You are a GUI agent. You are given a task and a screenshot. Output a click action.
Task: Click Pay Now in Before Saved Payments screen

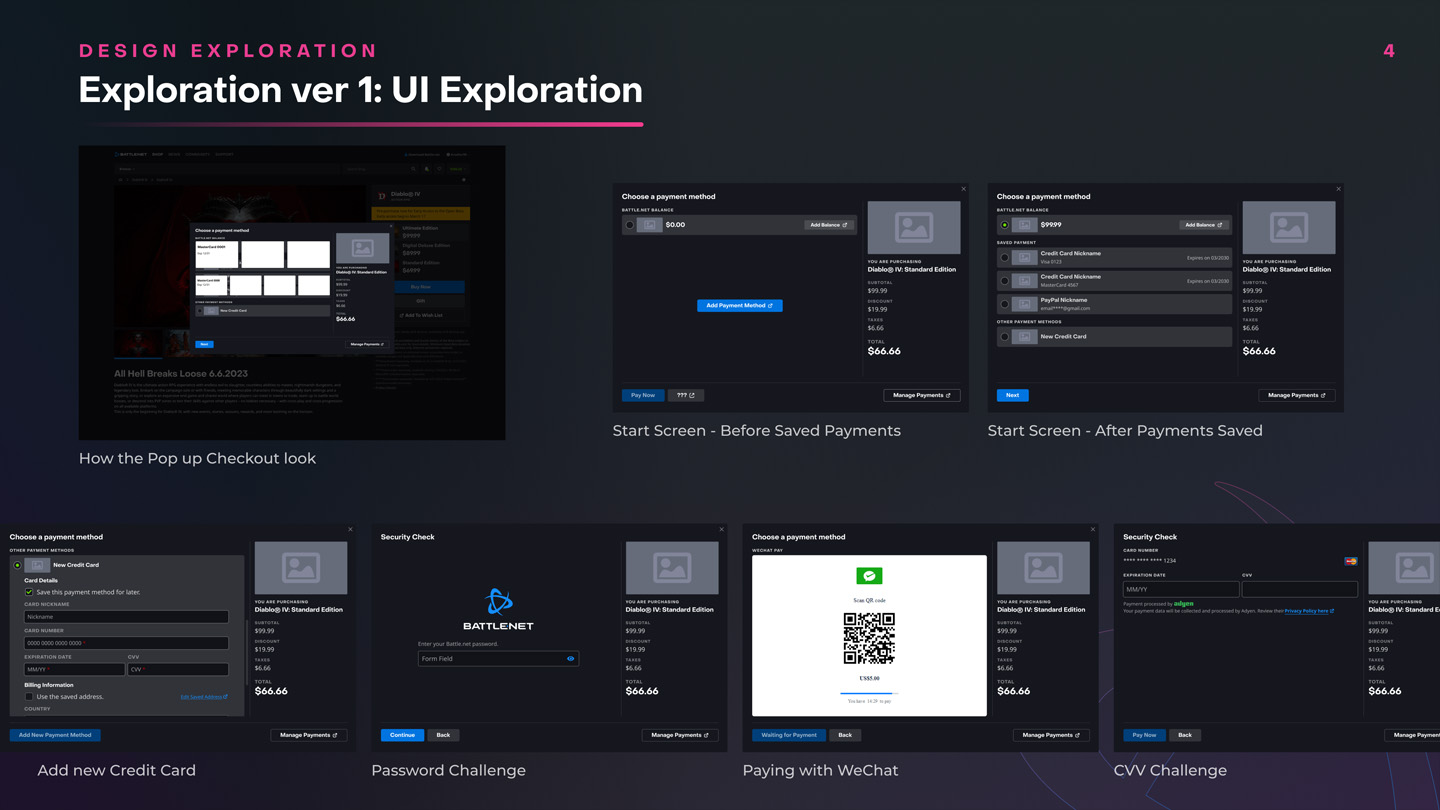coord(643,395)
